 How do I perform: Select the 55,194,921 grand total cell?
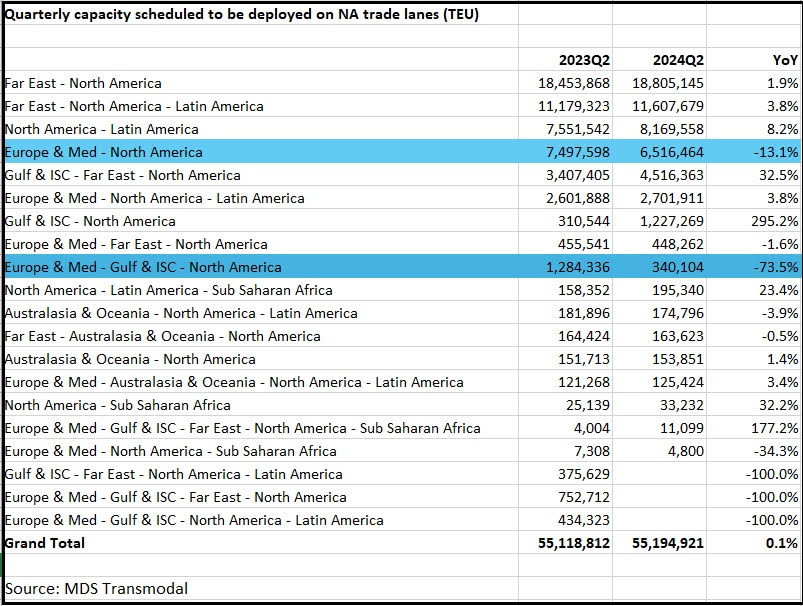[x=668, y=543]
